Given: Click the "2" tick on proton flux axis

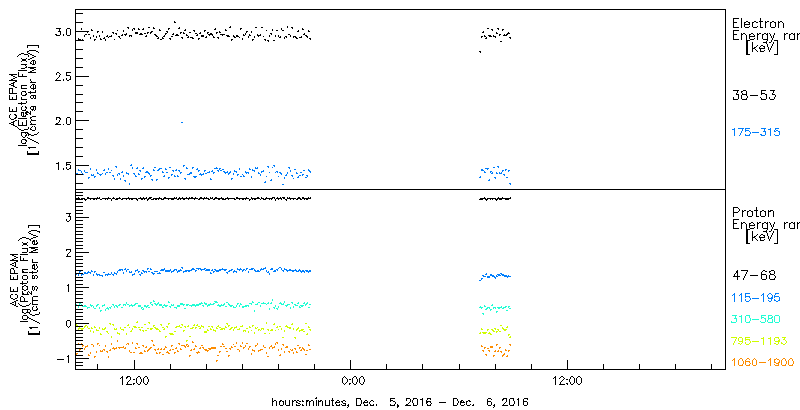Looking at the screenshot, I should click(67, 252).
